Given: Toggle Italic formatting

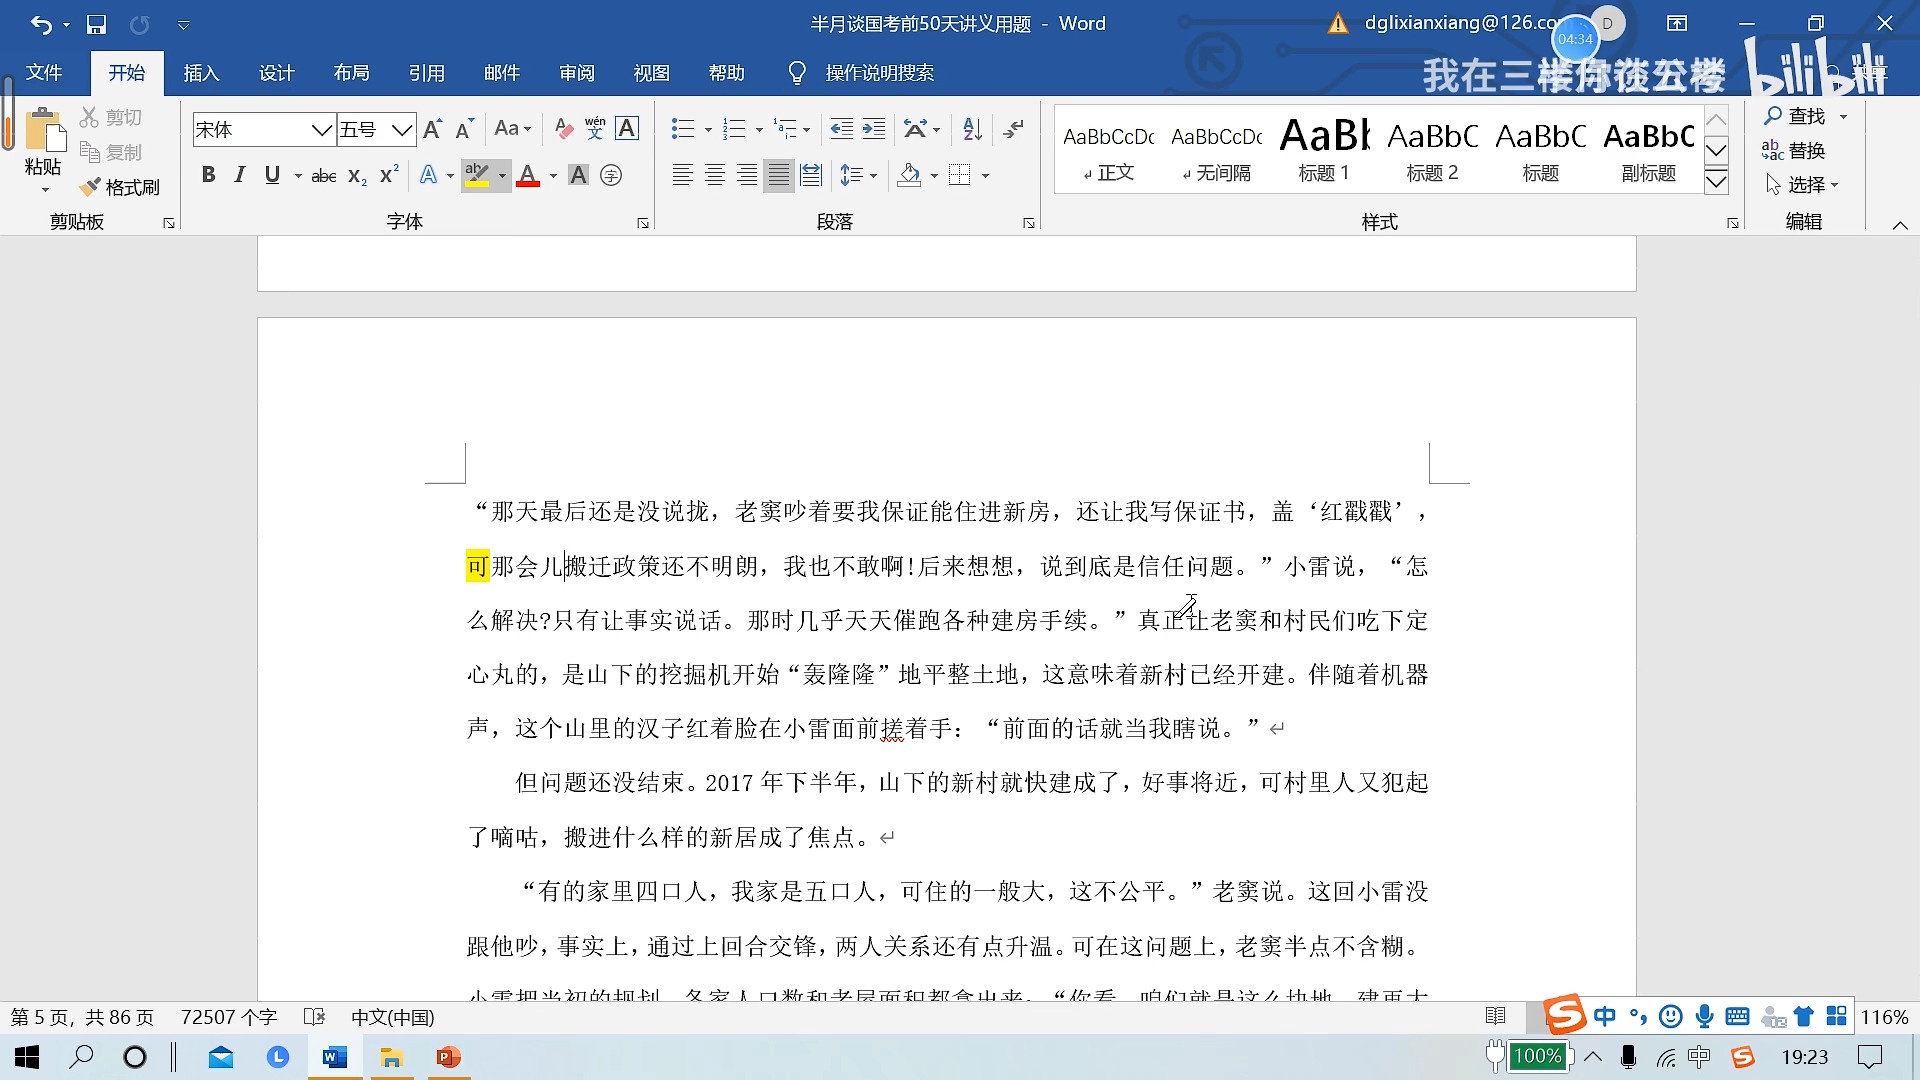Looking at the screenshot, I should [x=239, y=176].
